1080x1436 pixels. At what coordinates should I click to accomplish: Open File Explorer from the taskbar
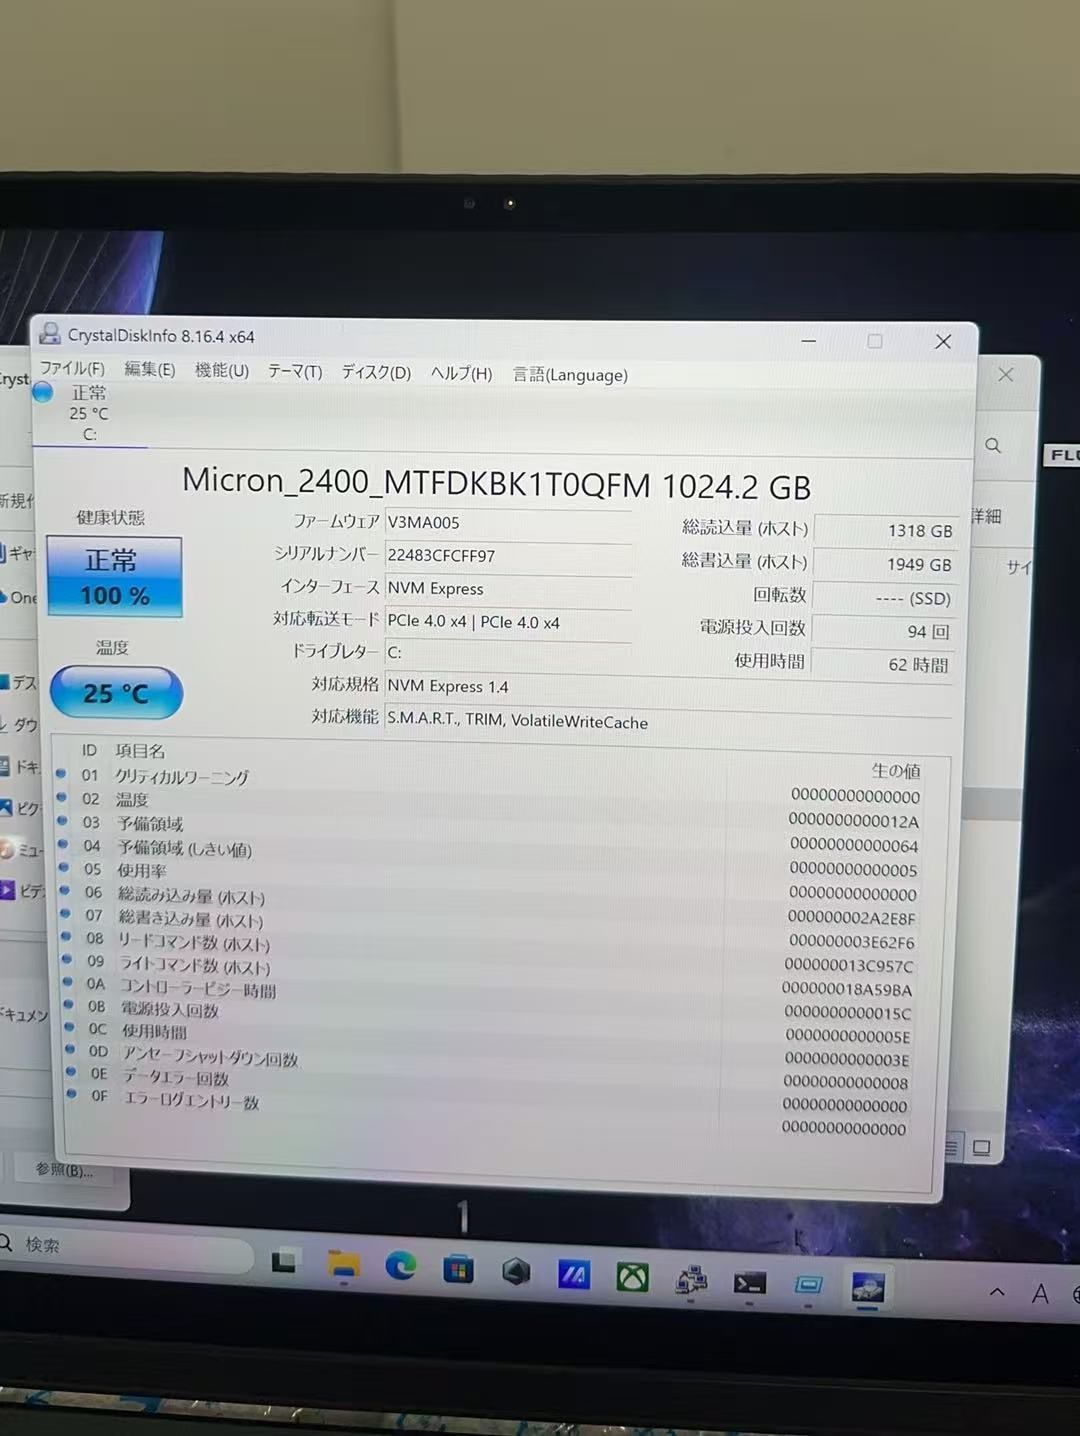[344, 1265]
